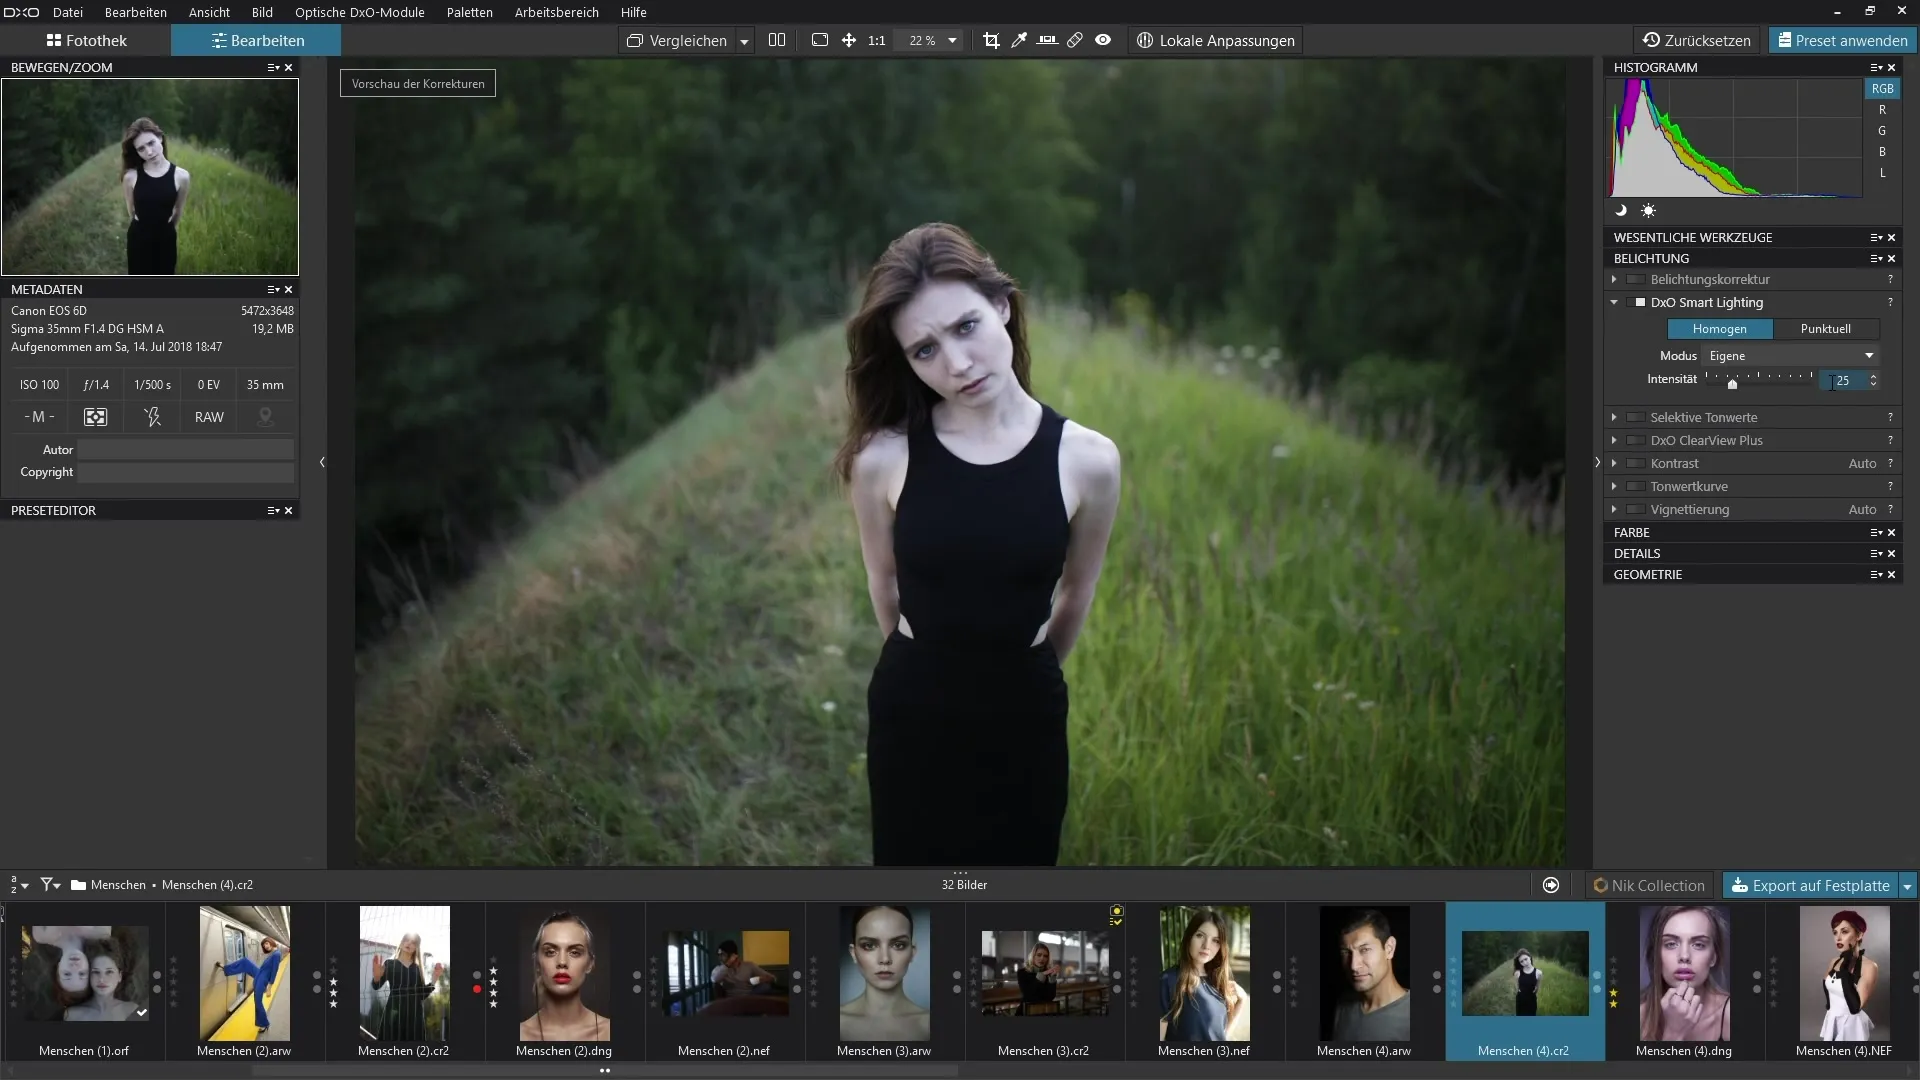The height and width of the screenshot is (1080, 1920).
Task: Collapse left panel with the arrow handle
Action: [322, 462]
